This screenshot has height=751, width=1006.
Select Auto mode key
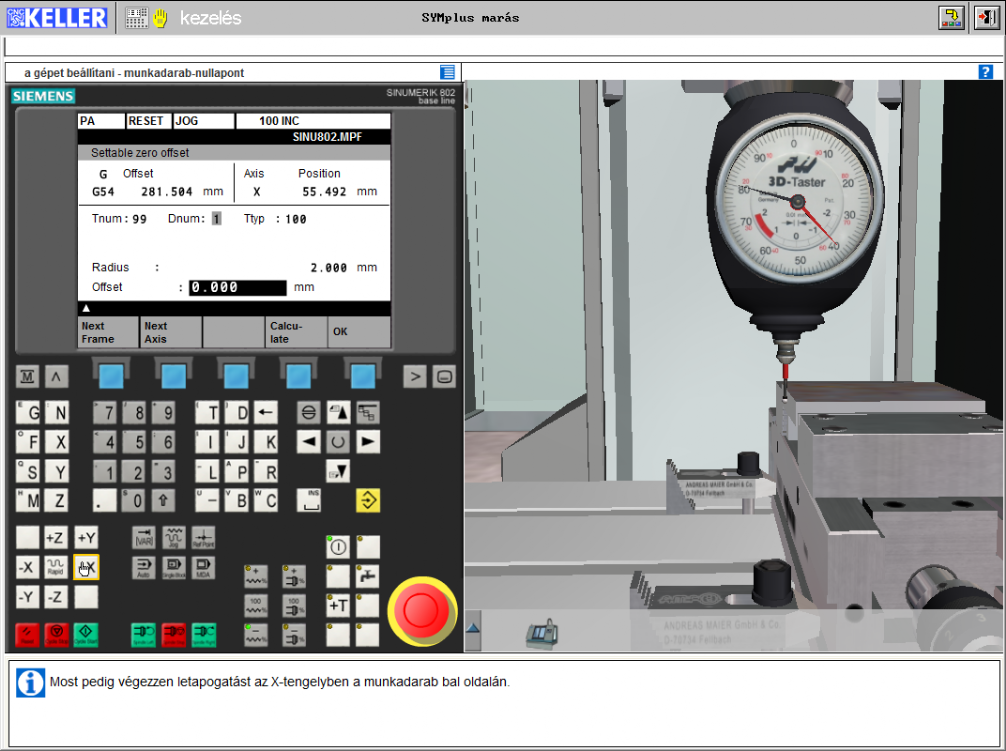click(144, 567)
